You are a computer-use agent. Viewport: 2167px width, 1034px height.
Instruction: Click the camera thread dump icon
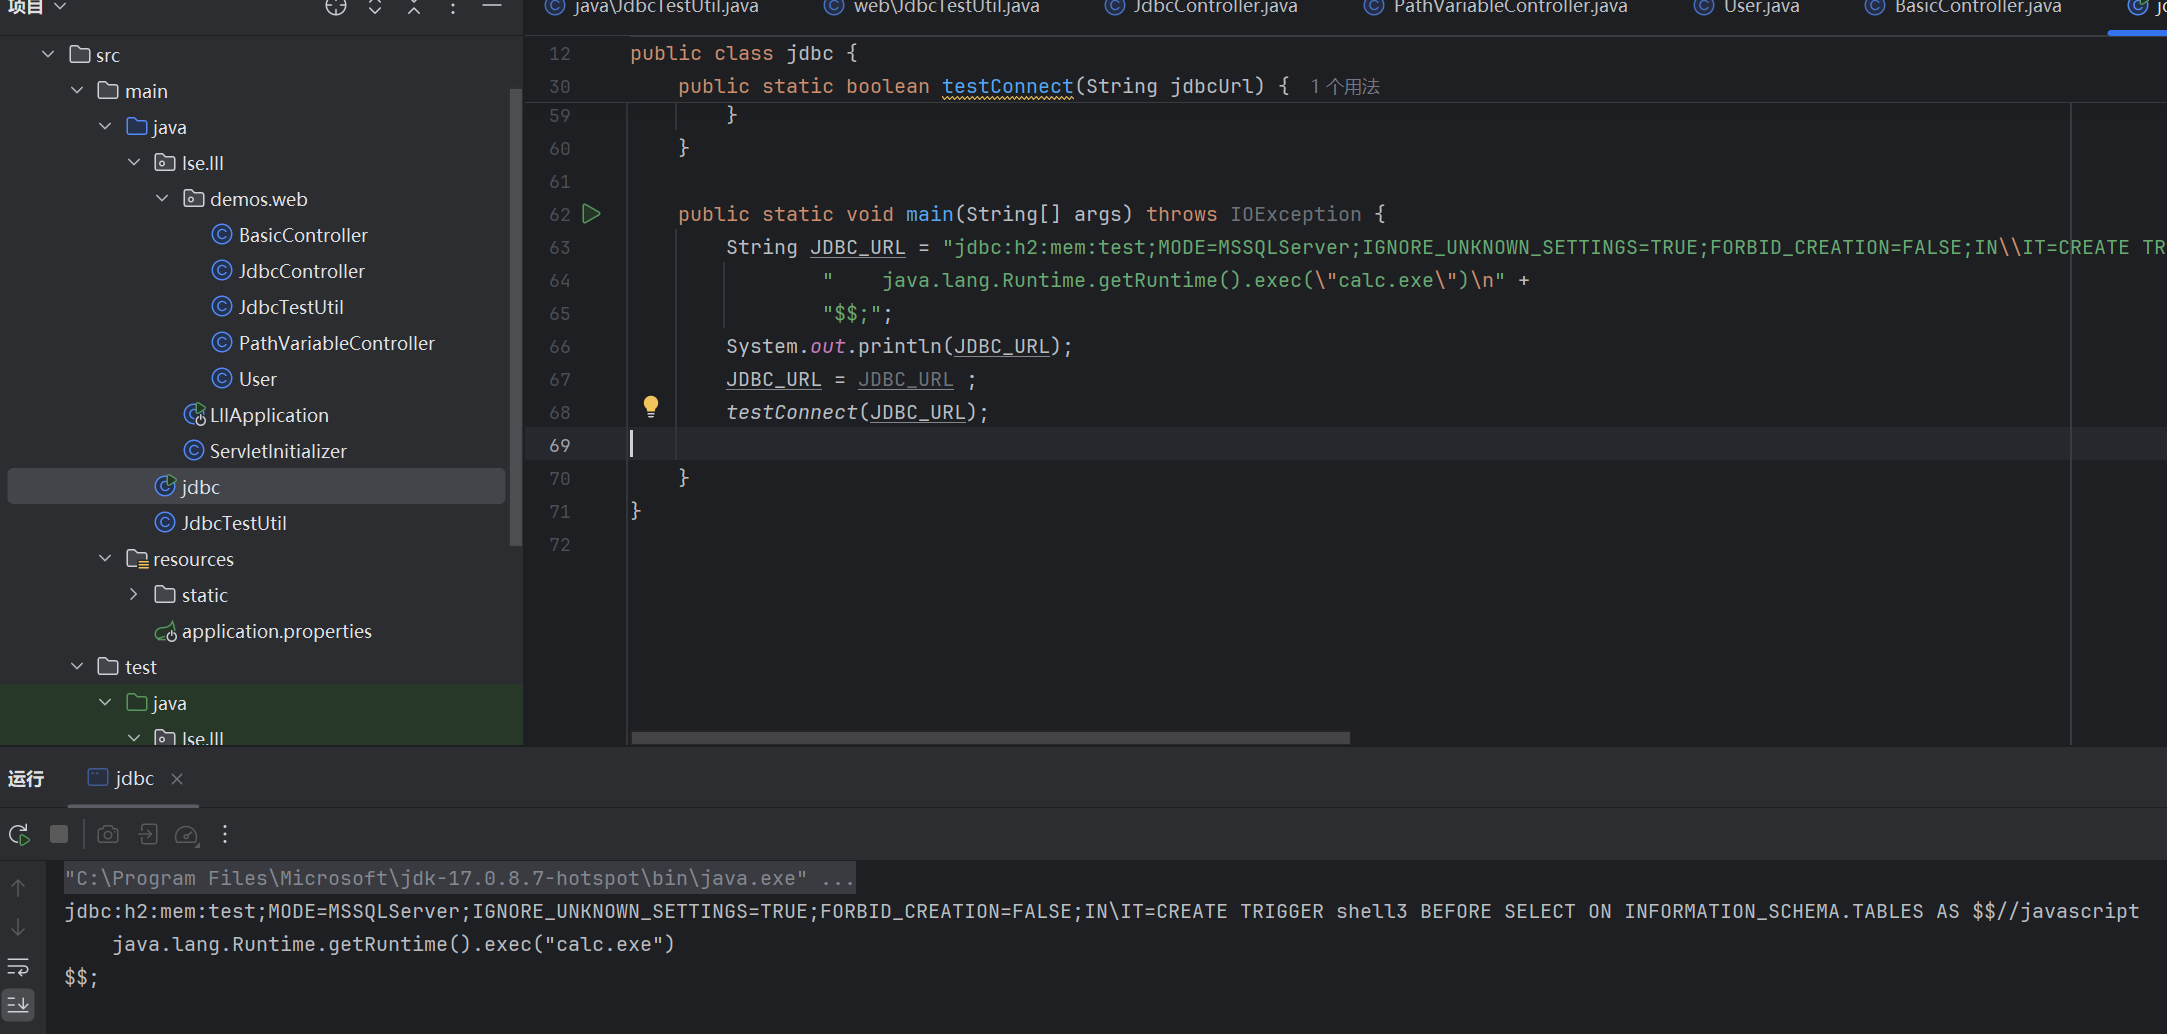(x=108, y=834)
